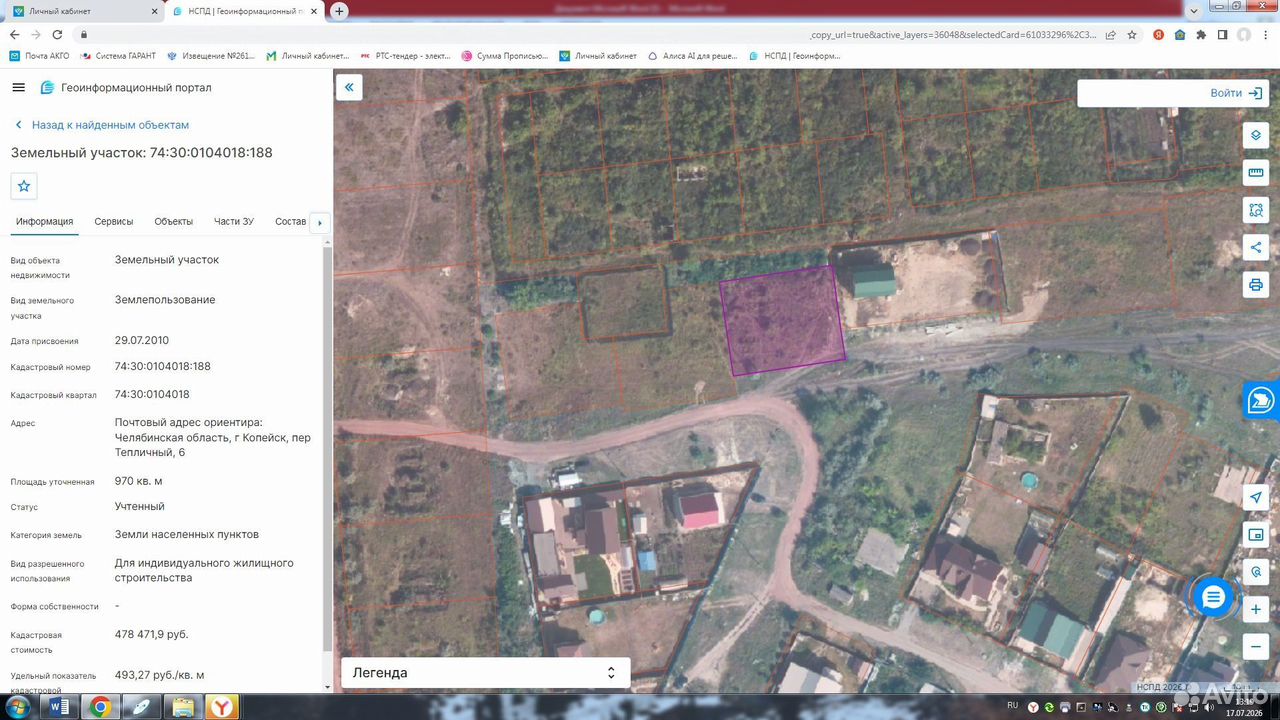Screen dimensions: 1280x720
Task: Expand the Легенда selector
Action: [485, 673]
